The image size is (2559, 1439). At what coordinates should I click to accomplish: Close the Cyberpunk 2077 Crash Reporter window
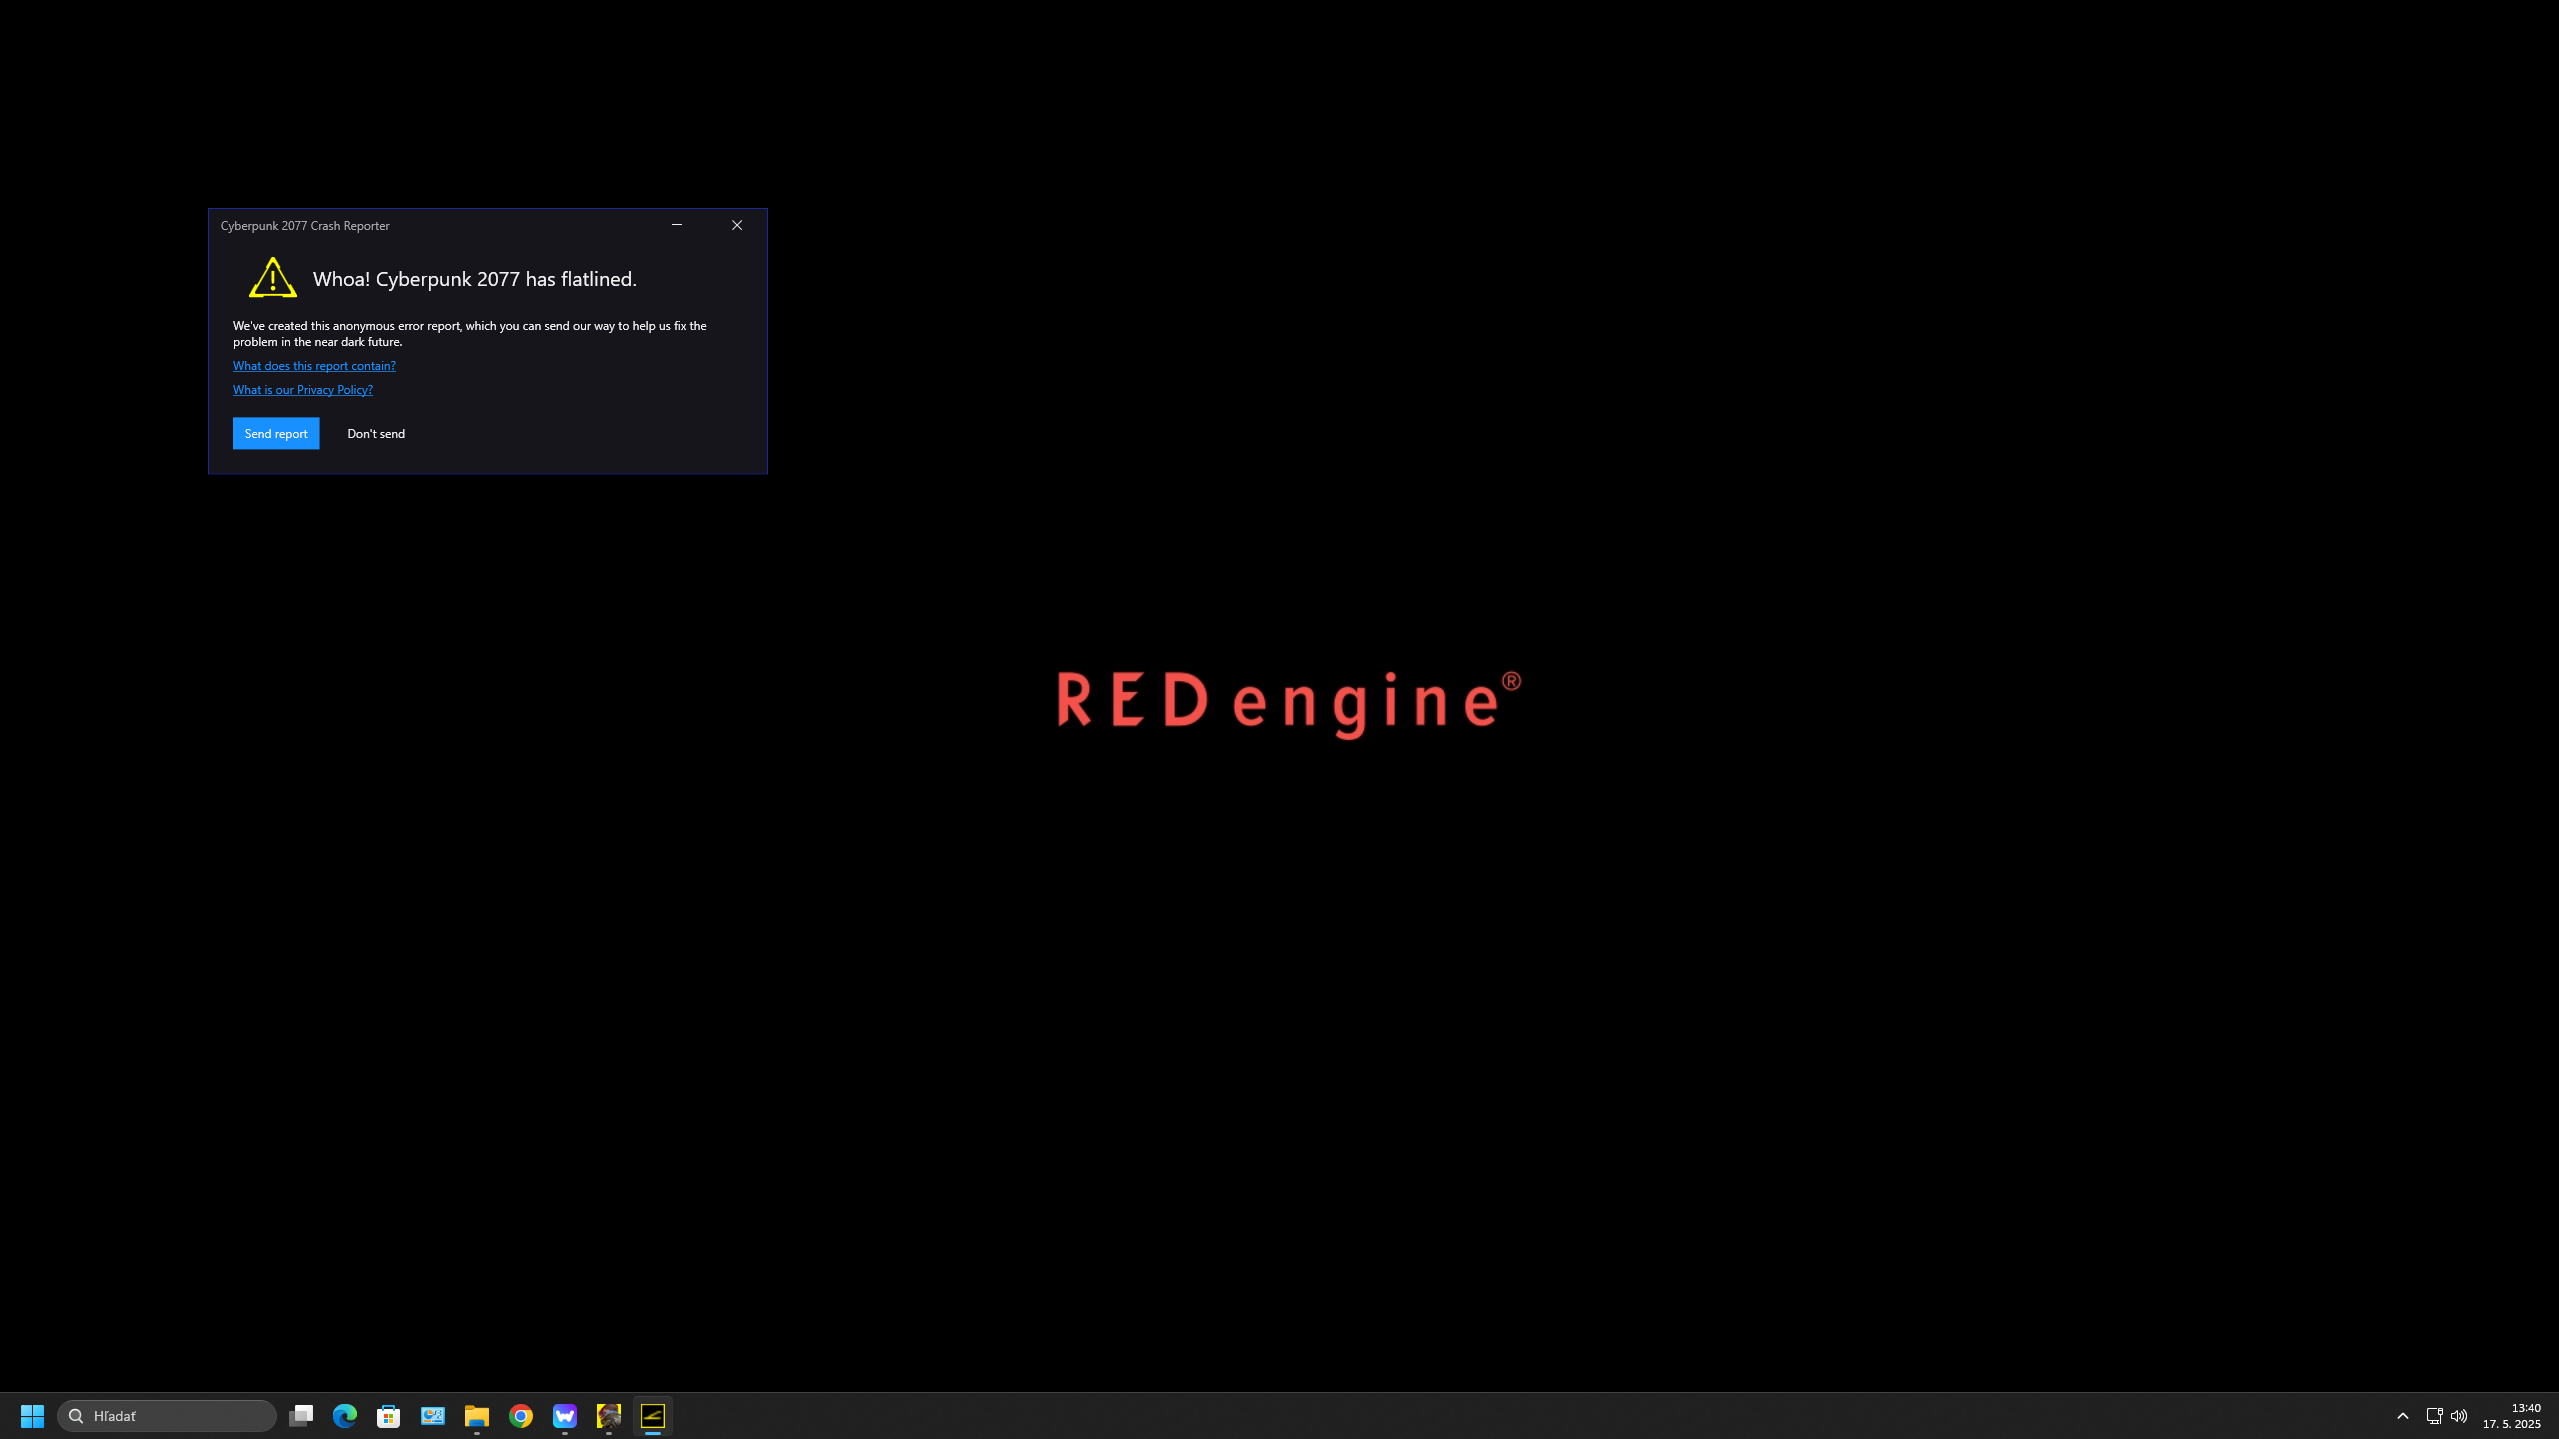[x=737, y=225]
